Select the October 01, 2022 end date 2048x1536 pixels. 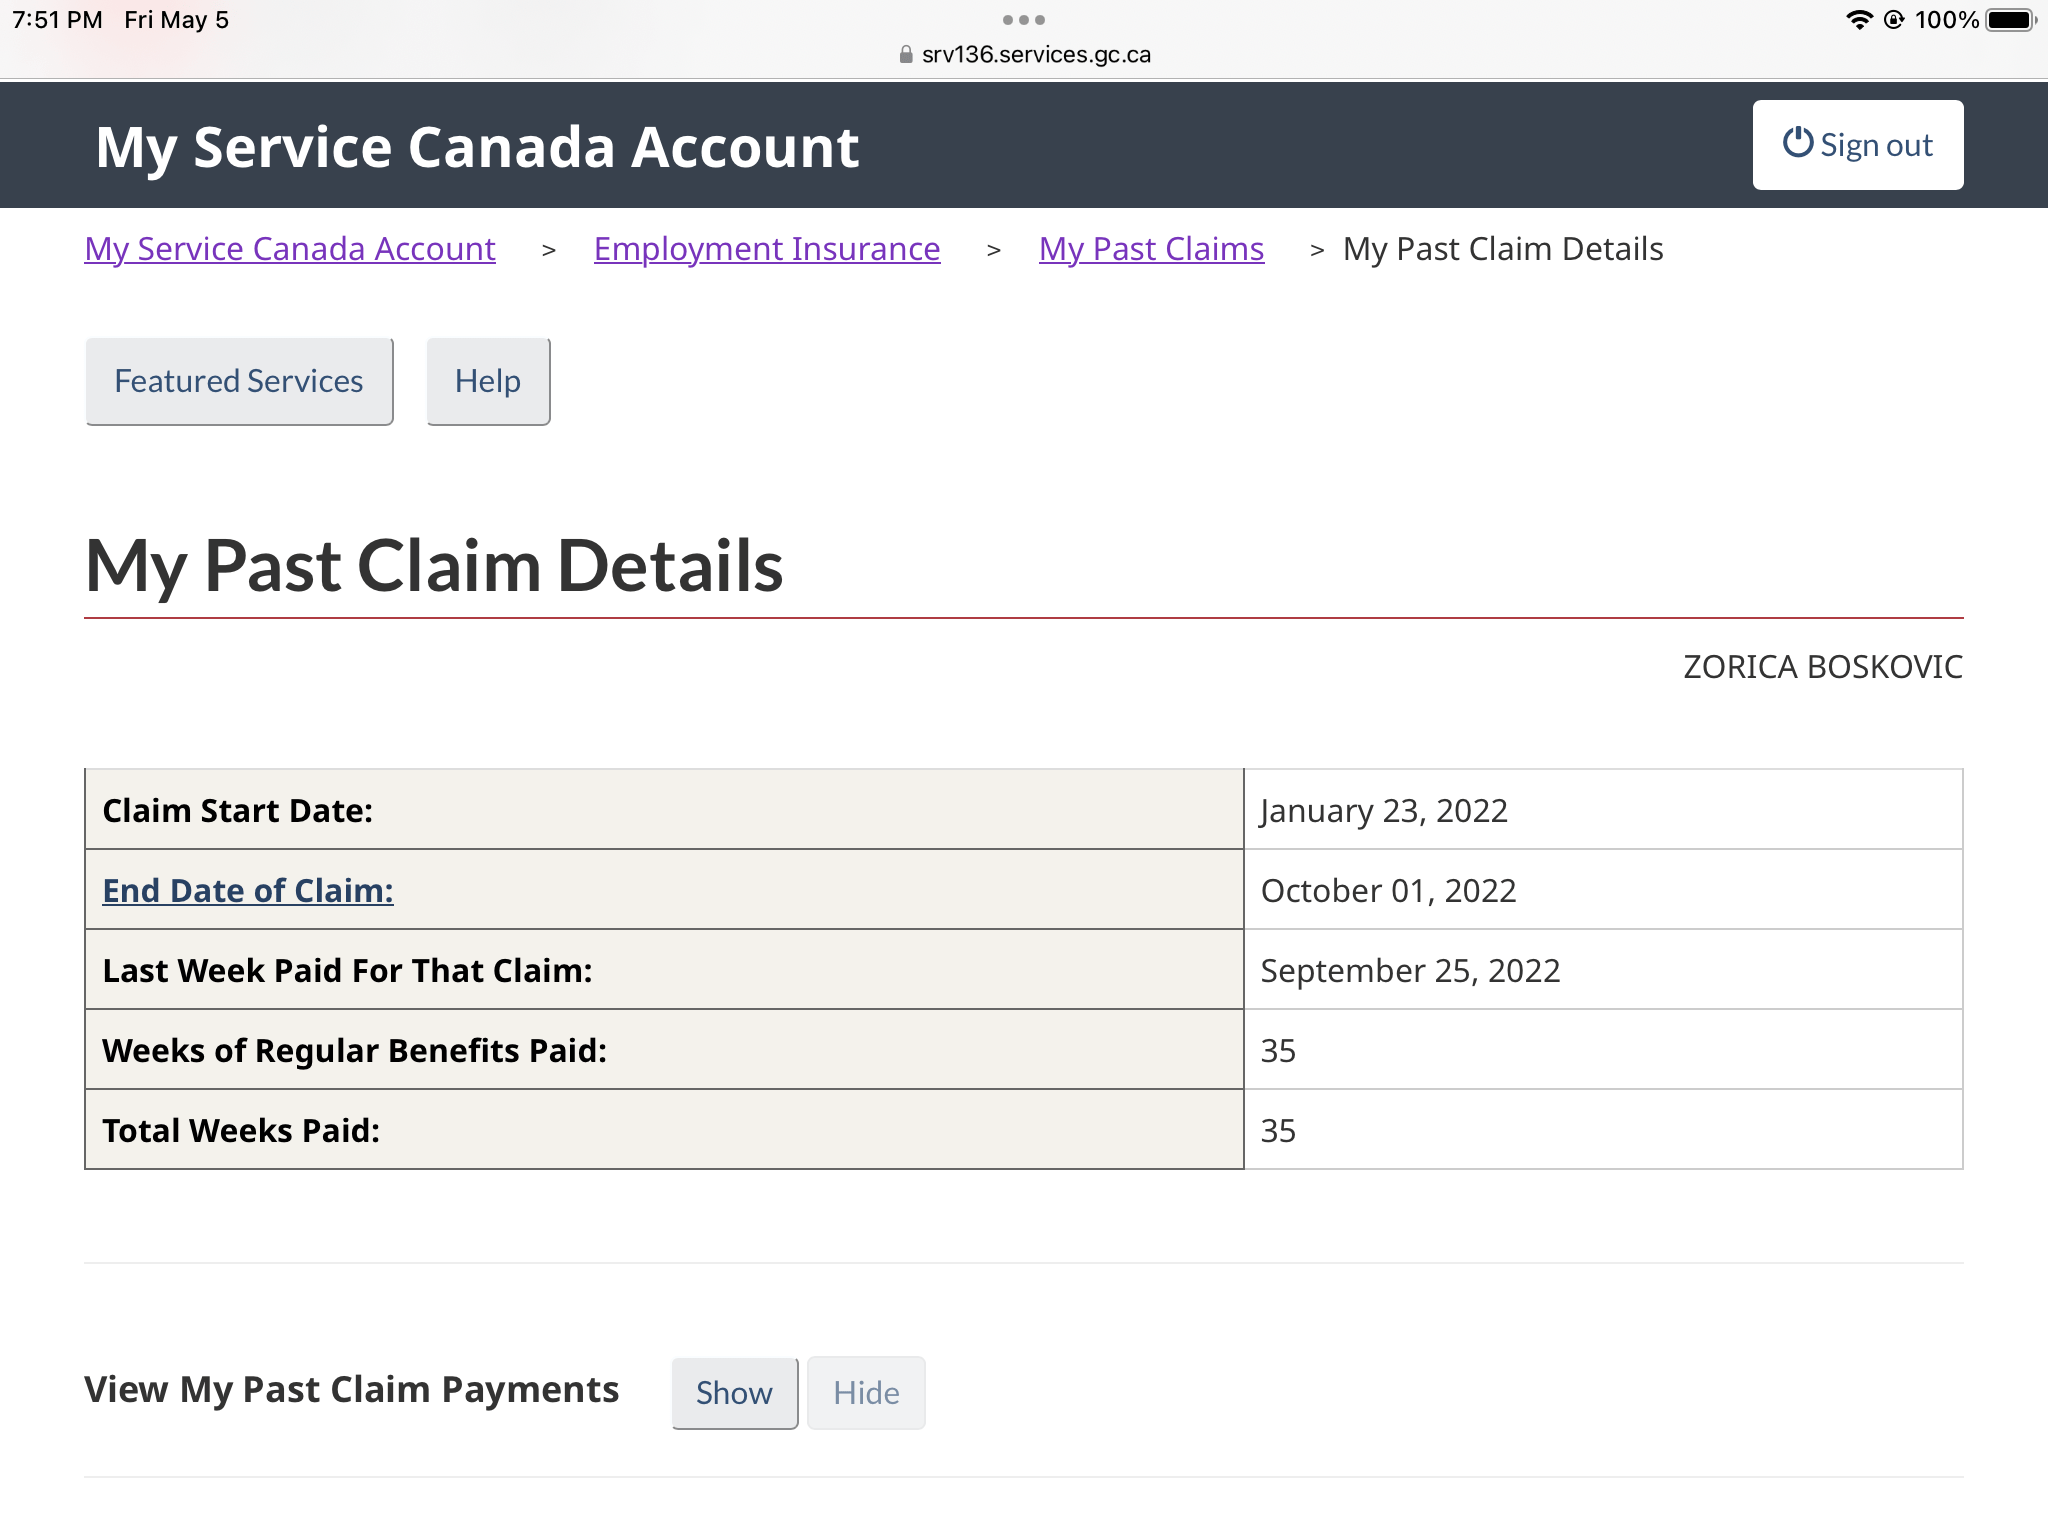pyautogui.click(x=1389, y=890)
